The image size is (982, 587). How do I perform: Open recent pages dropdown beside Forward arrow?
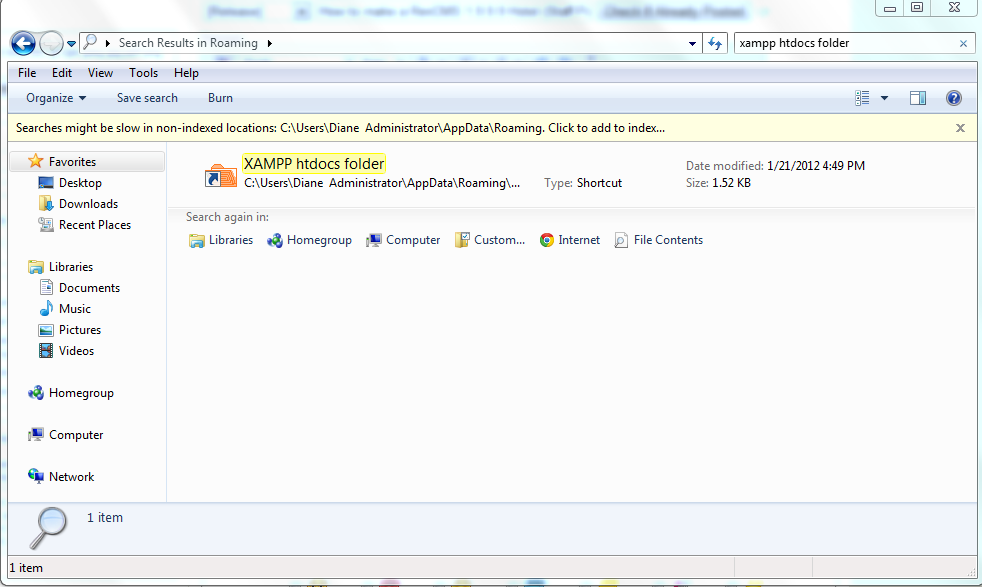coord(71,44)
